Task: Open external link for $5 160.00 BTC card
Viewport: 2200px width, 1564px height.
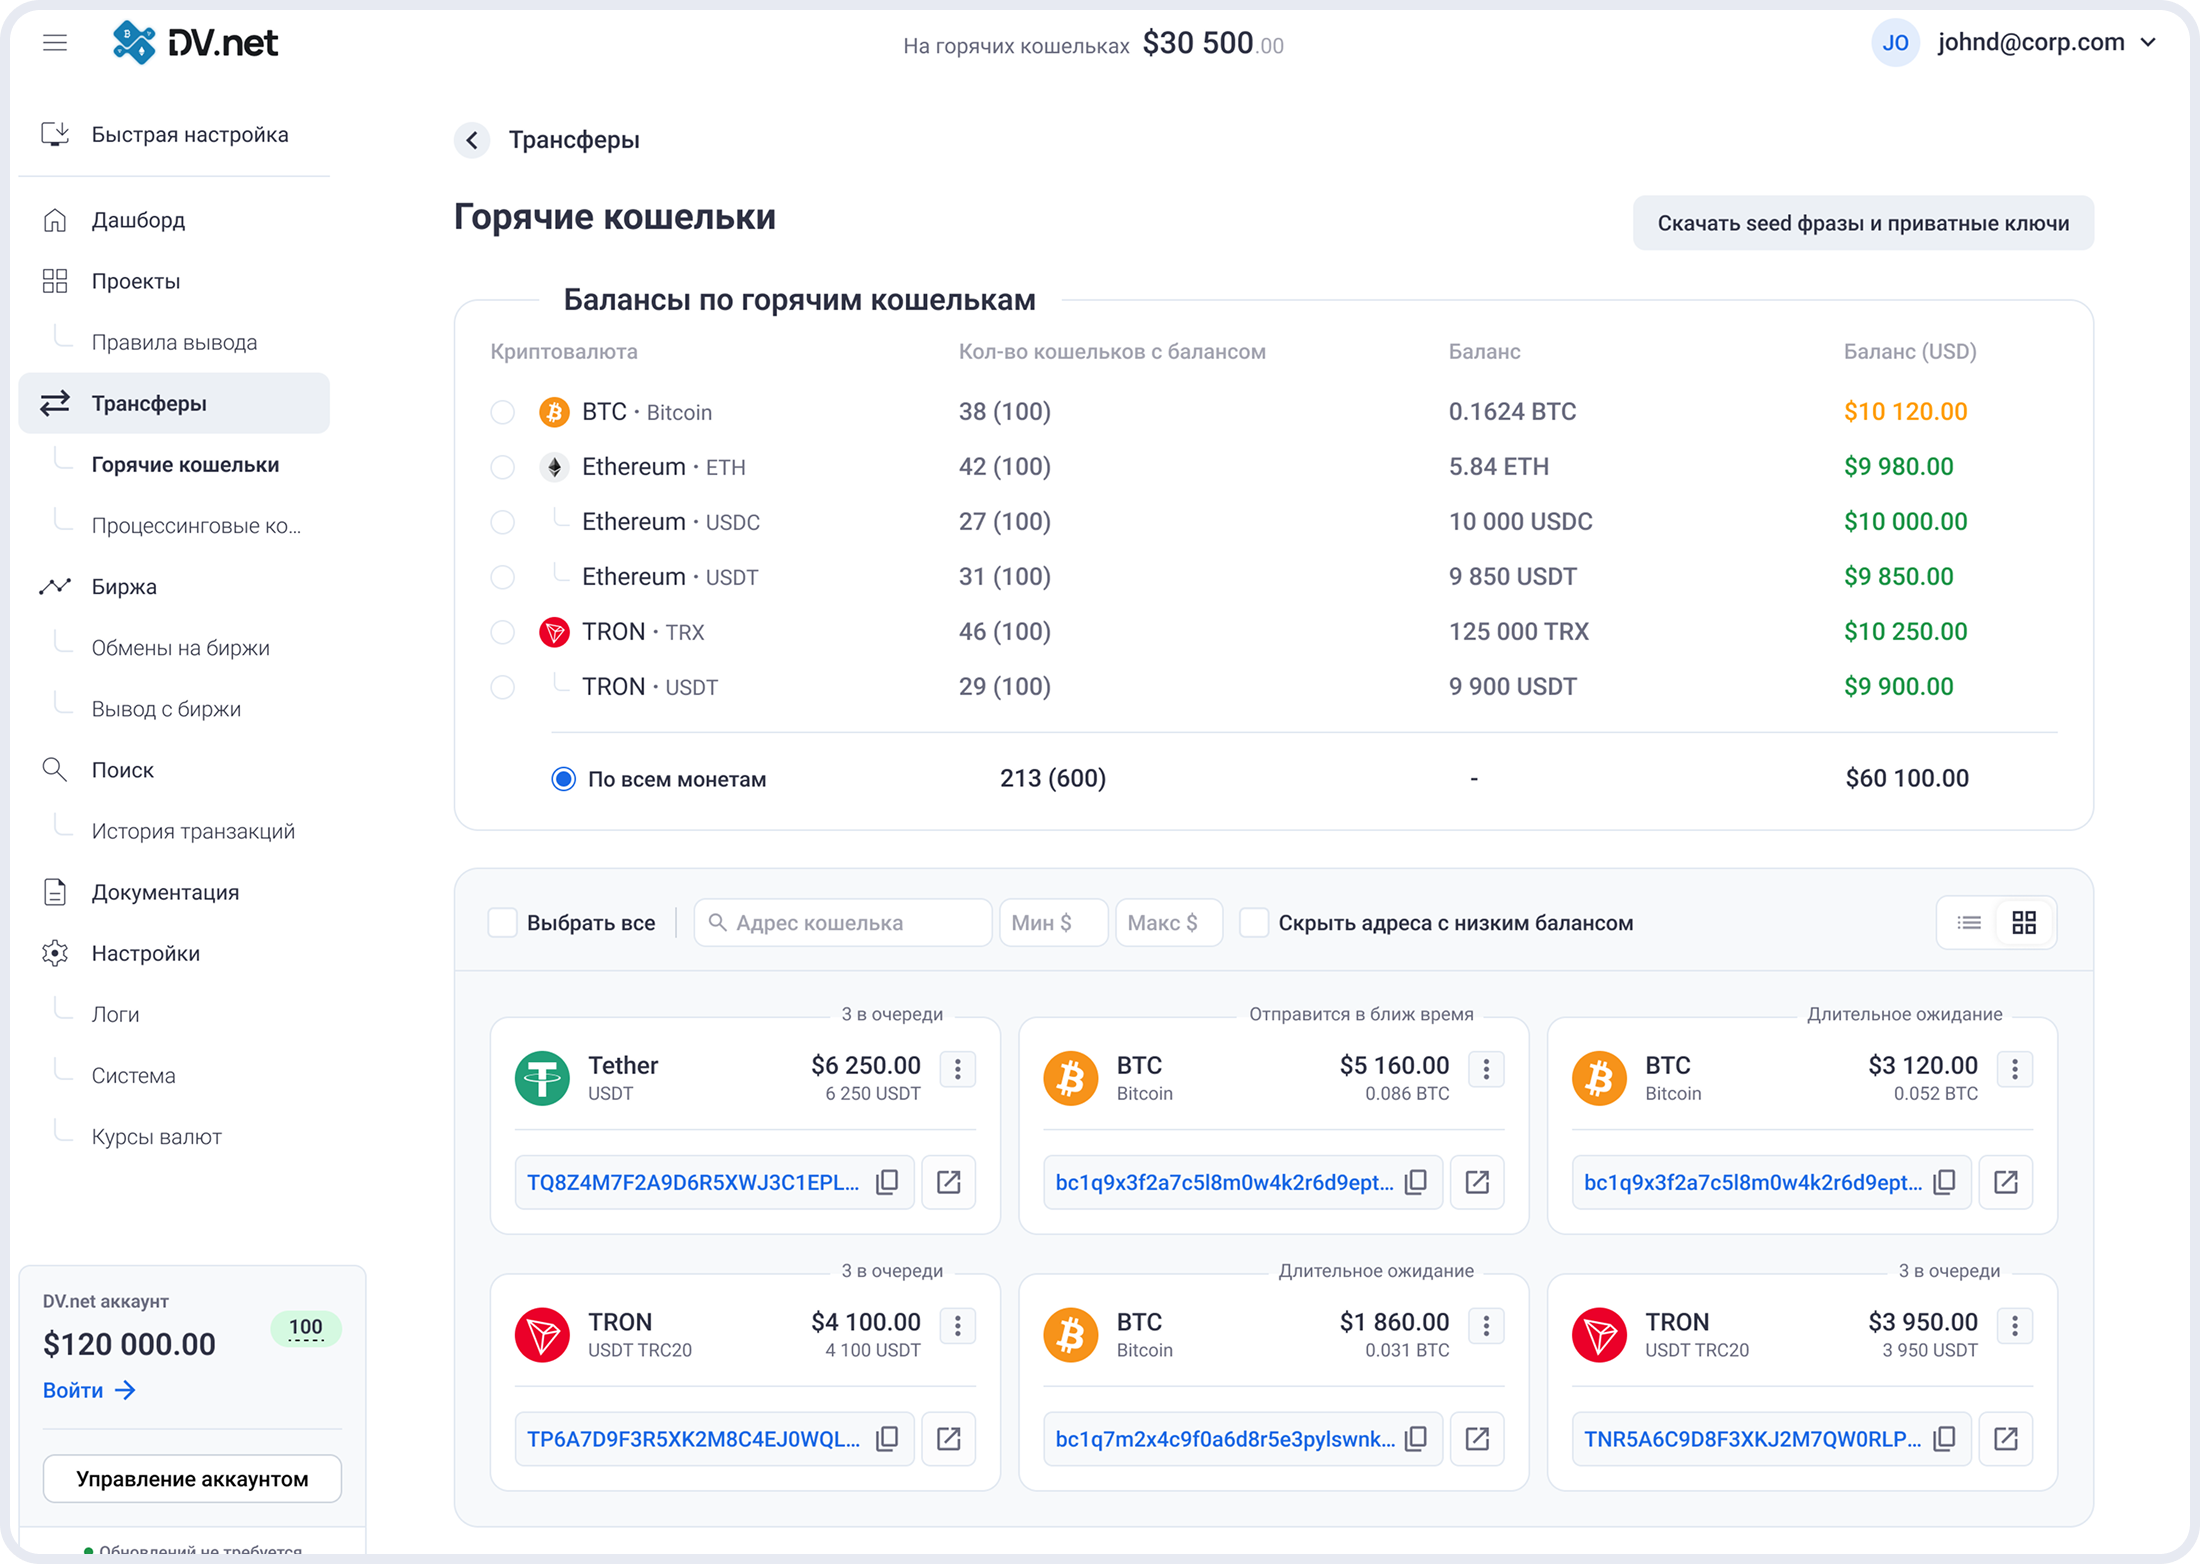Action: 1477,1182
